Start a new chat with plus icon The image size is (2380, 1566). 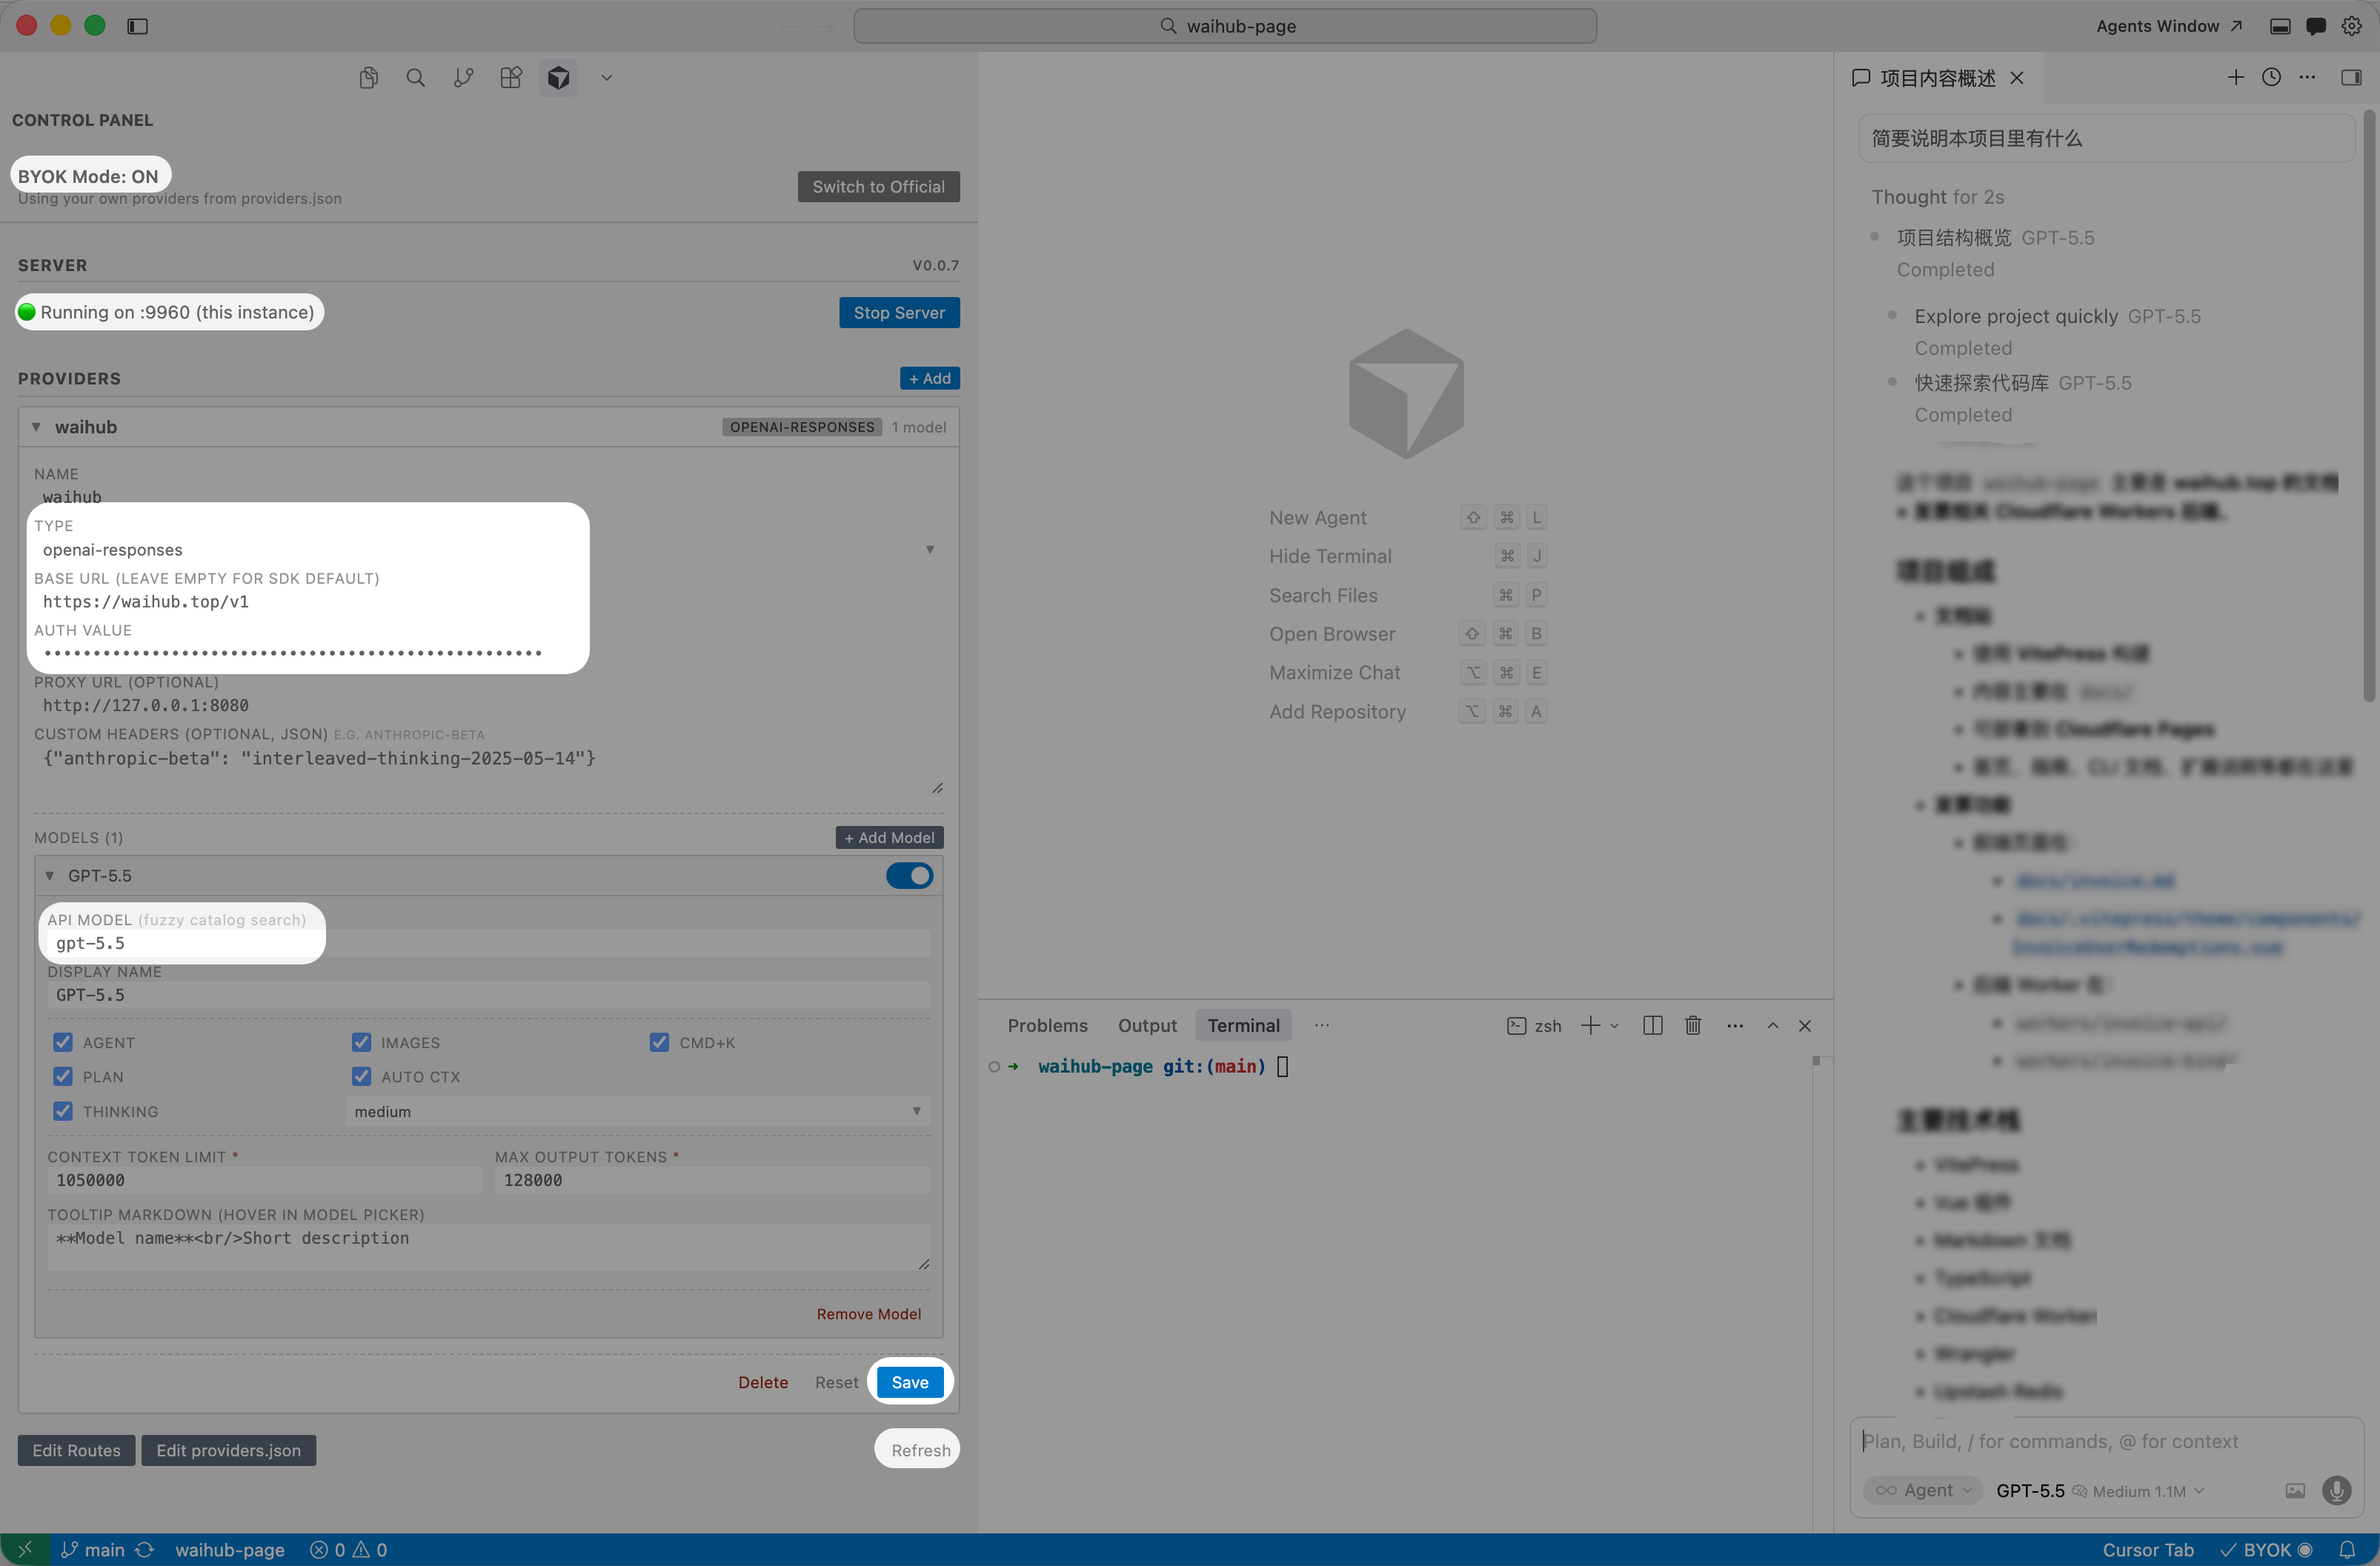pos(2236,77)
